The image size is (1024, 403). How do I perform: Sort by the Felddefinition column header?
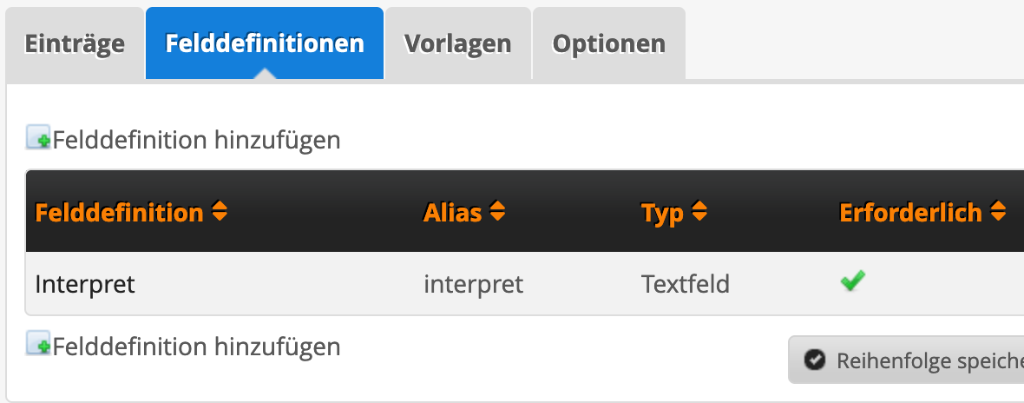119,213
